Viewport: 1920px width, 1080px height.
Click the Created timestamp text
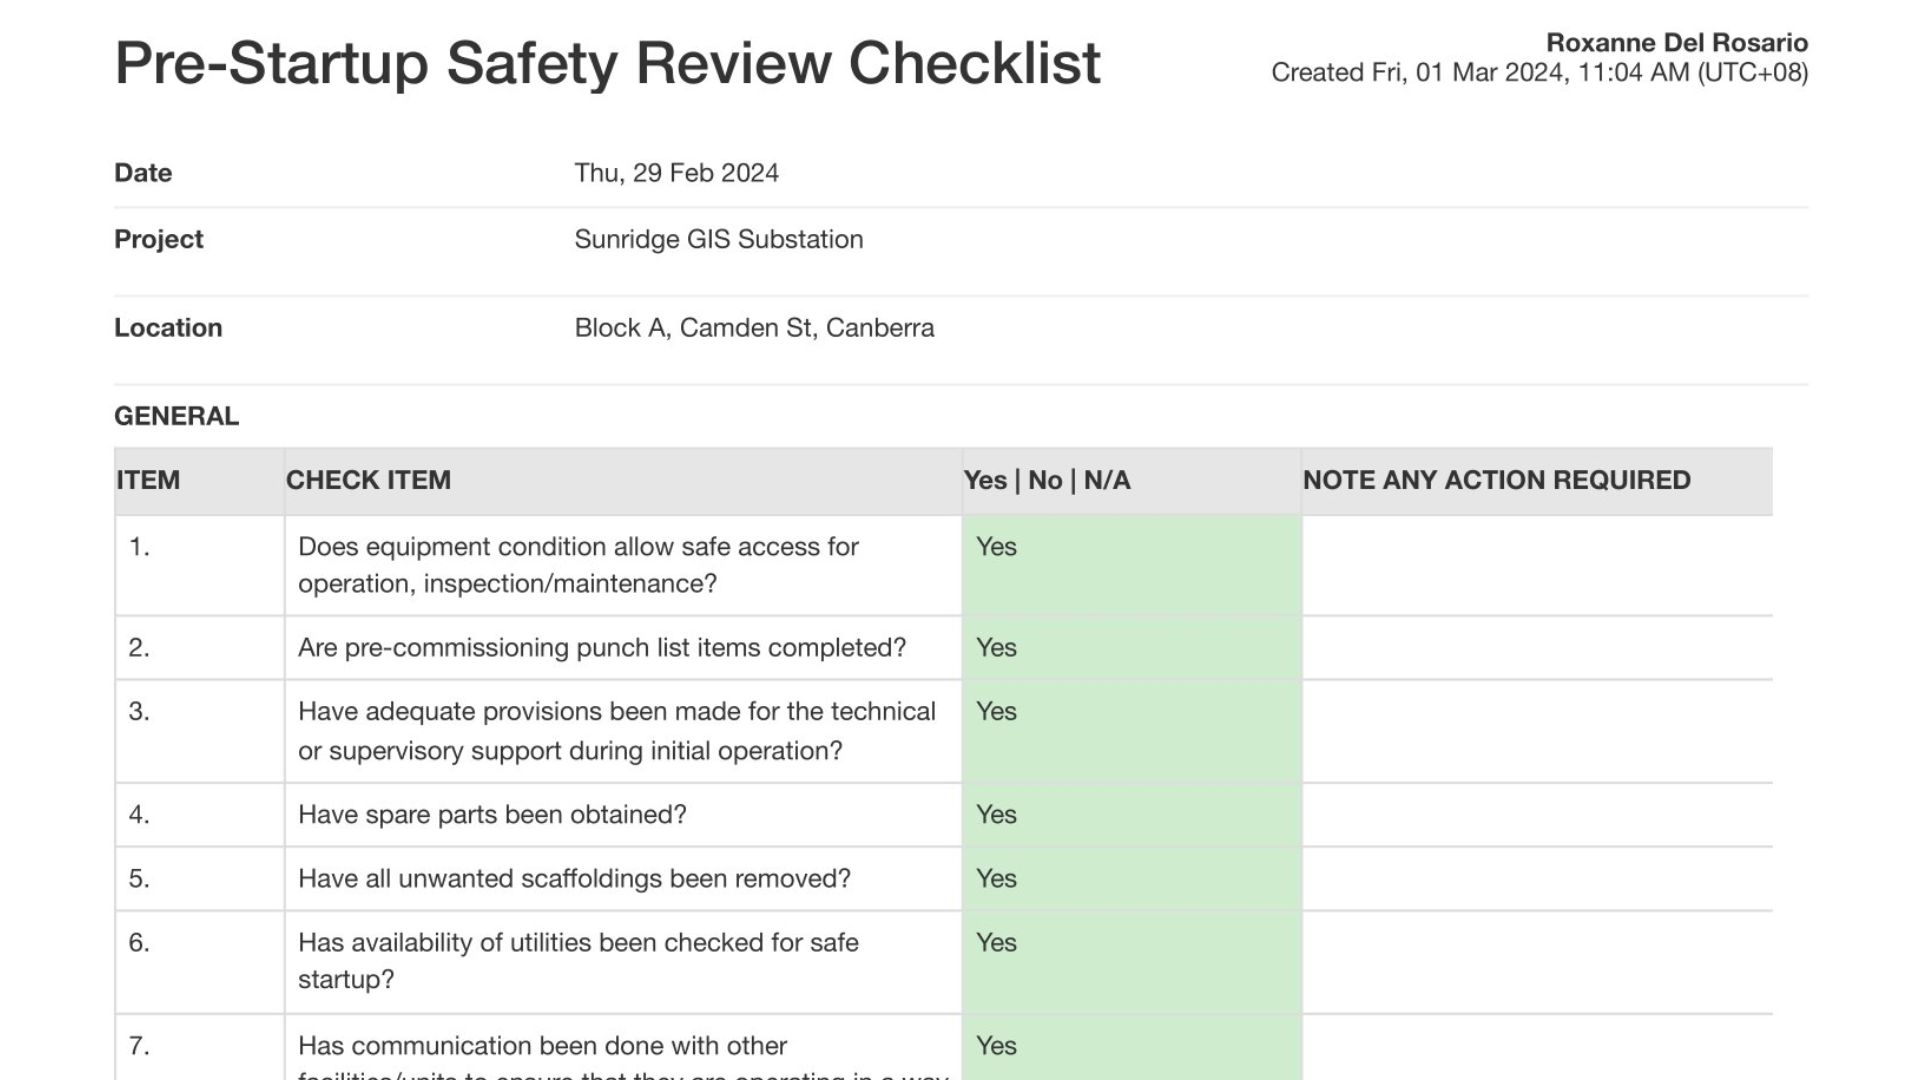click(x=1539, y=73)
